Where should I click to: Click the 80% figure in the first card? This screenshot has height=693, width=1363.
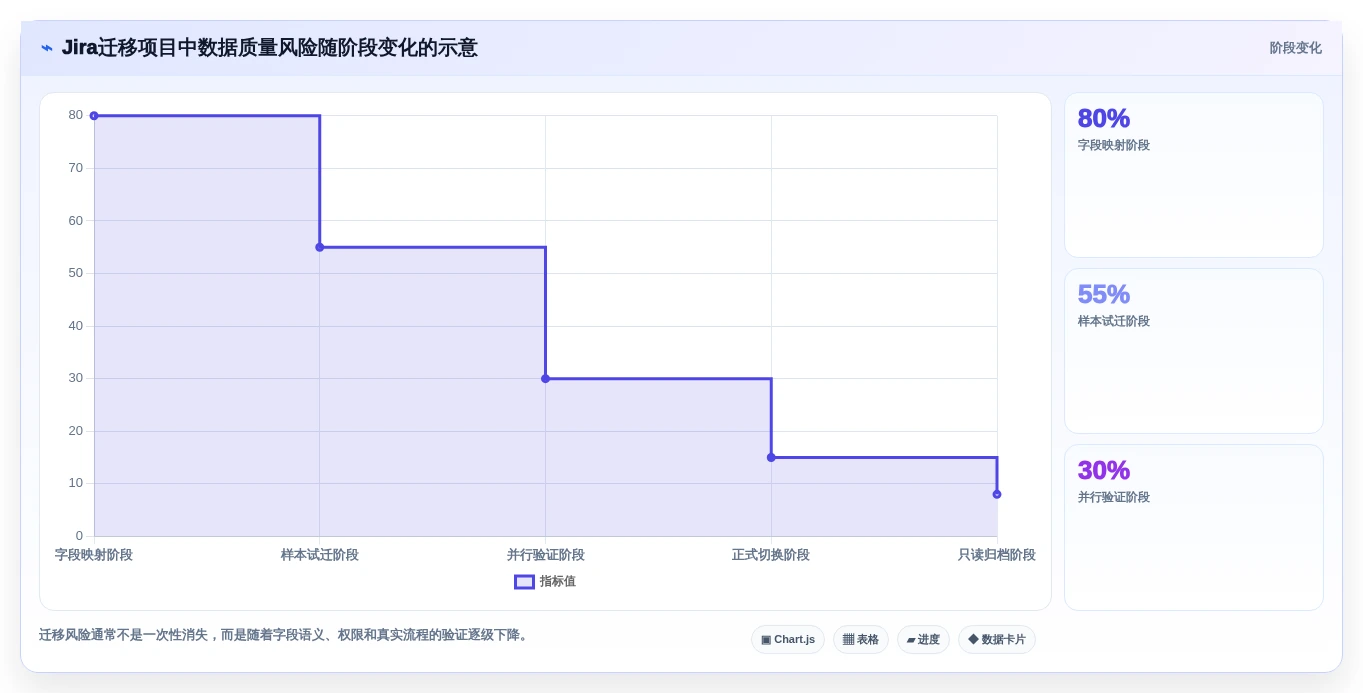1104,118
